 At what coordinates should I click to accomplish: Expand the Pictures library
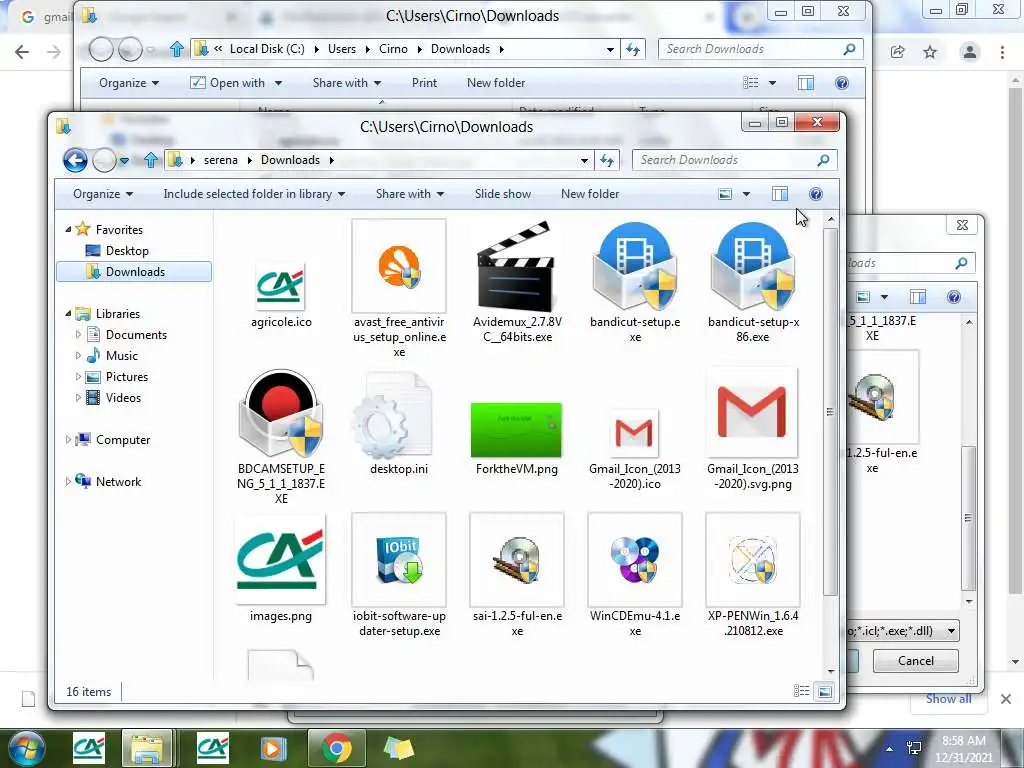coord(78,376)
